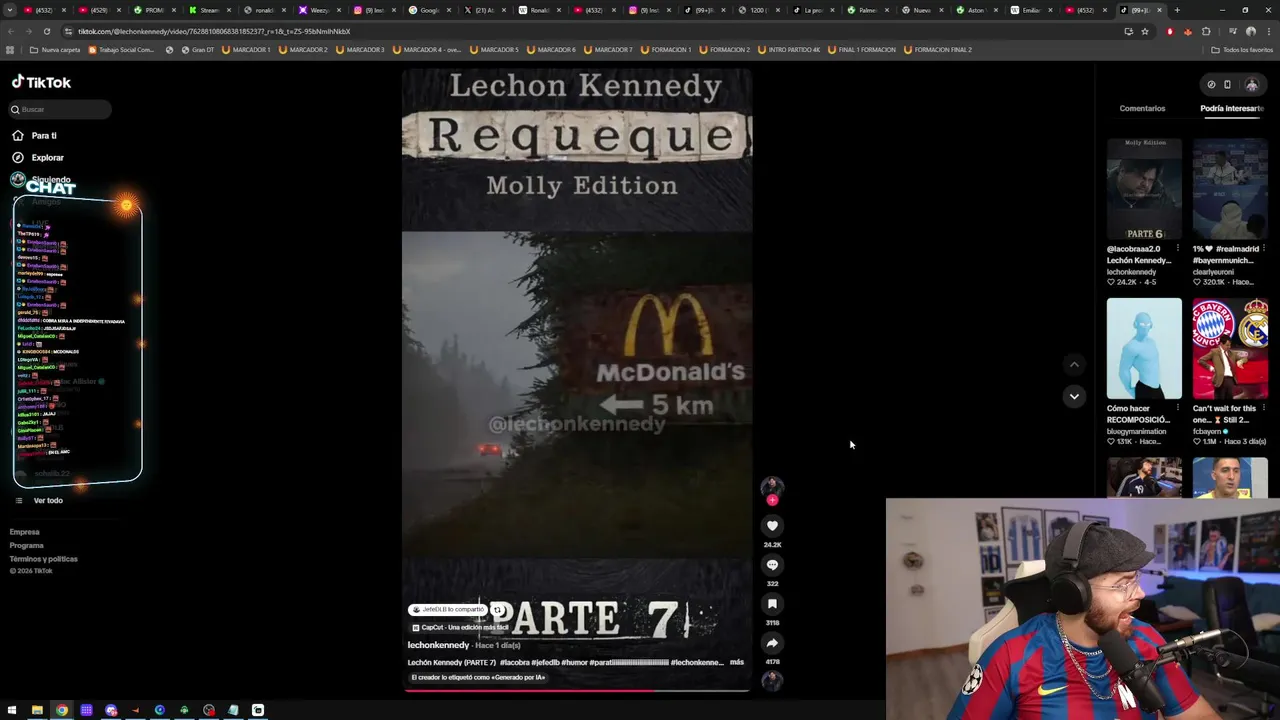Like the video with the heart icon
The width and height of the screenshot is (1280, 720).
click(x=772, y=525)
